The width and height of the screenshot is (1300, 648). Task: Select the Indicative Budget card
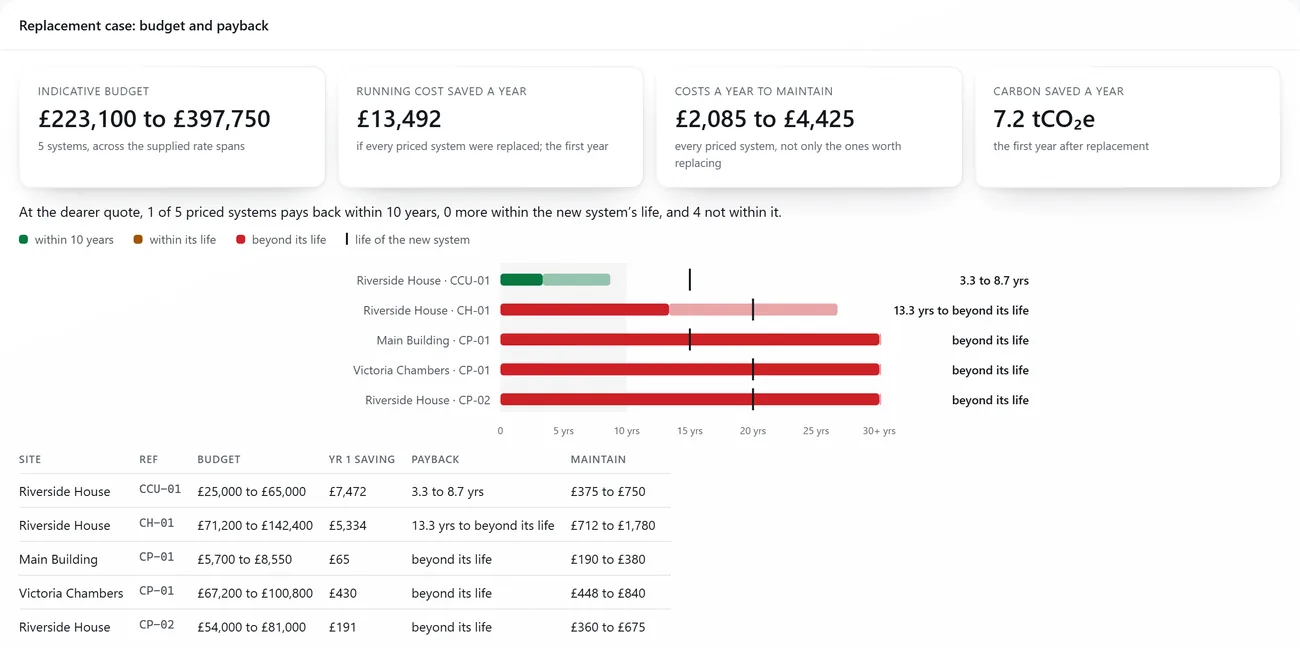click(x=172, y=127)
